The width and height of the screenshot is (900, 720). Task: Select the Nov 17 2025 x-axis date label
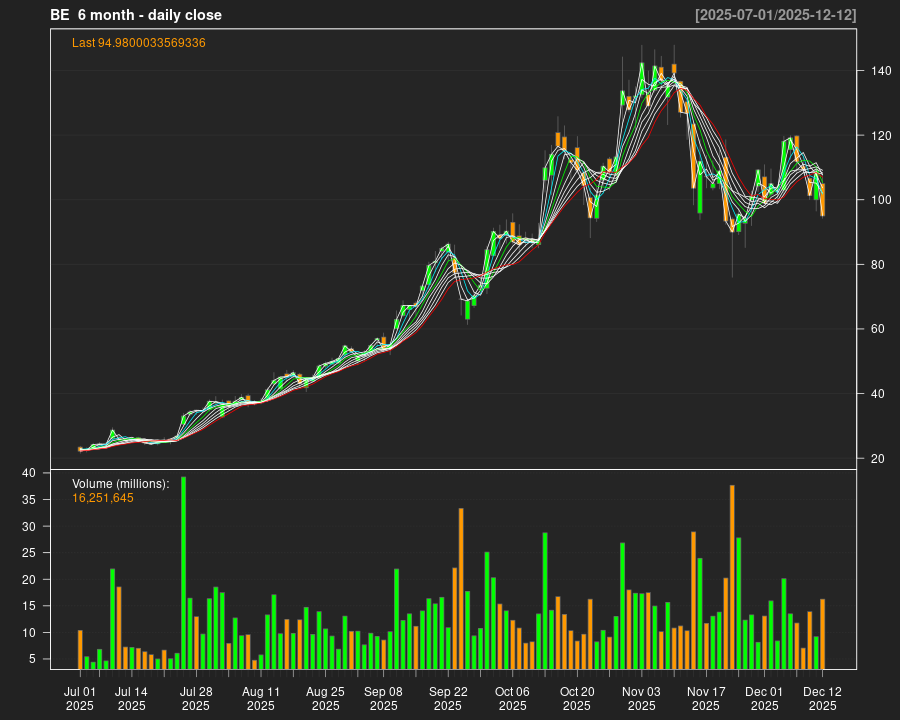pyautogui.click(x=706, y=698)
